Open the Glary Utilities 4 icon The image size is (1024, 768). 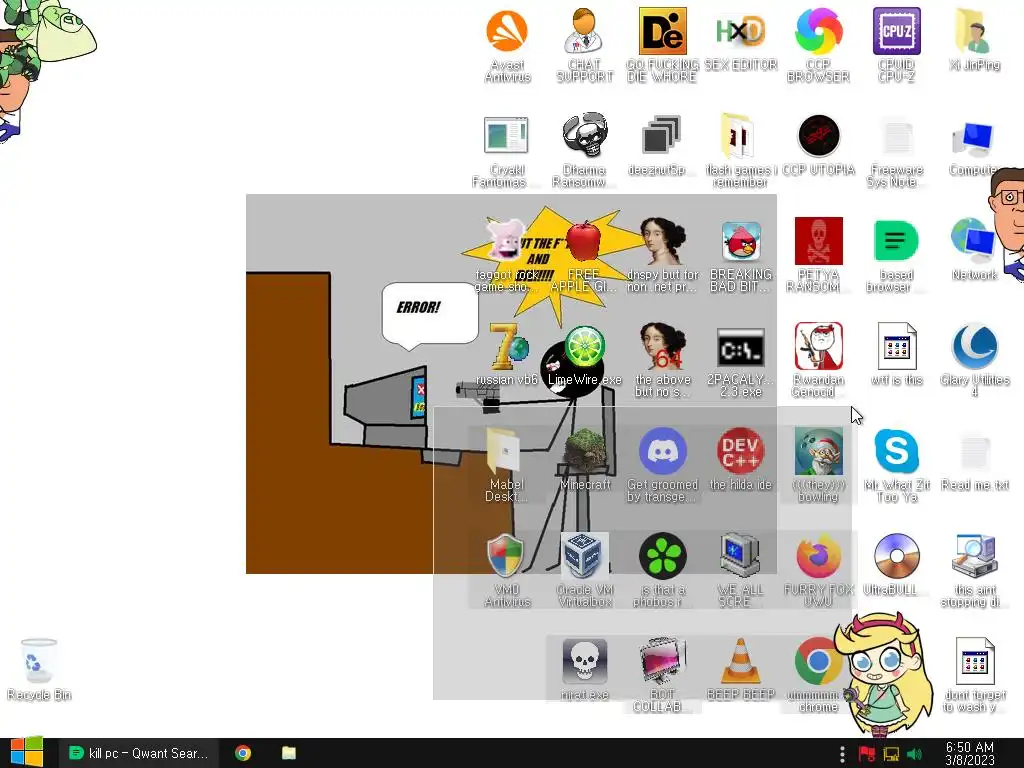(974, 361)
